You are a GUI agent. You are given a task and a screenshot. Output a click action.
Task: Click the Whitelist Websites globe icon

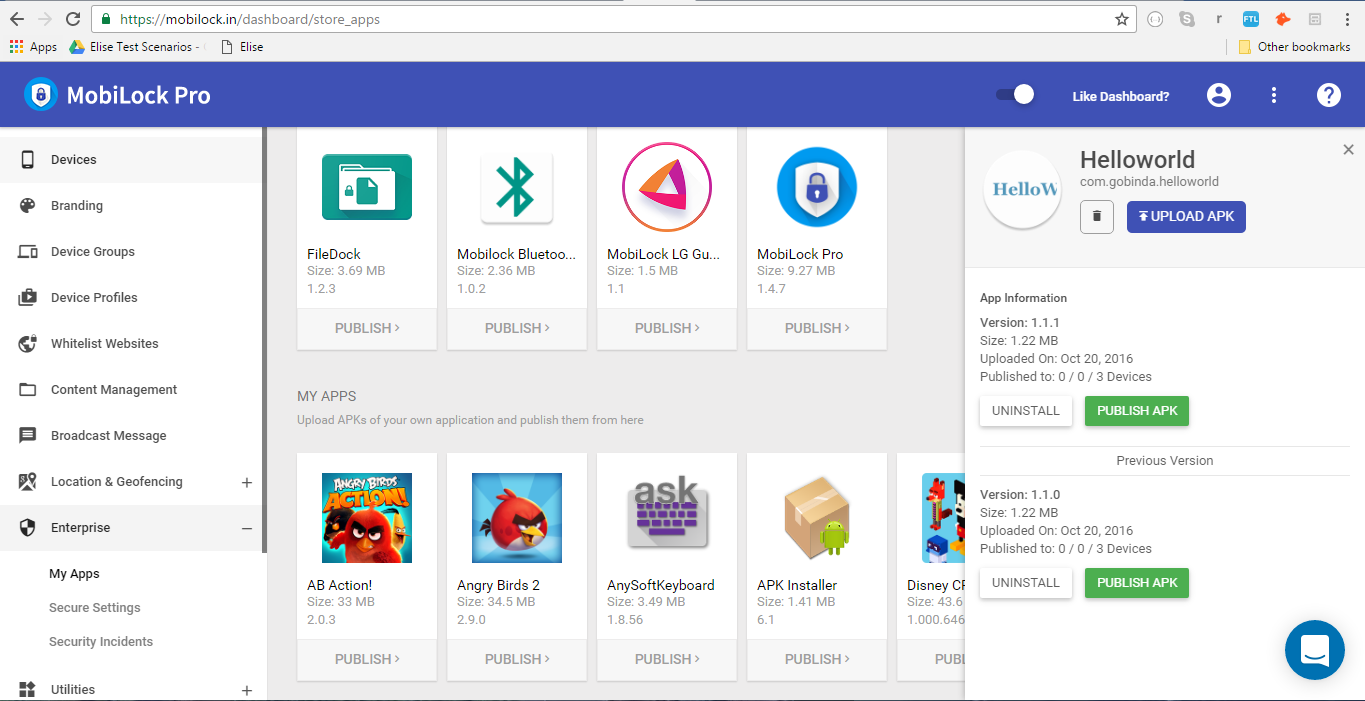[x=28, y=344]
